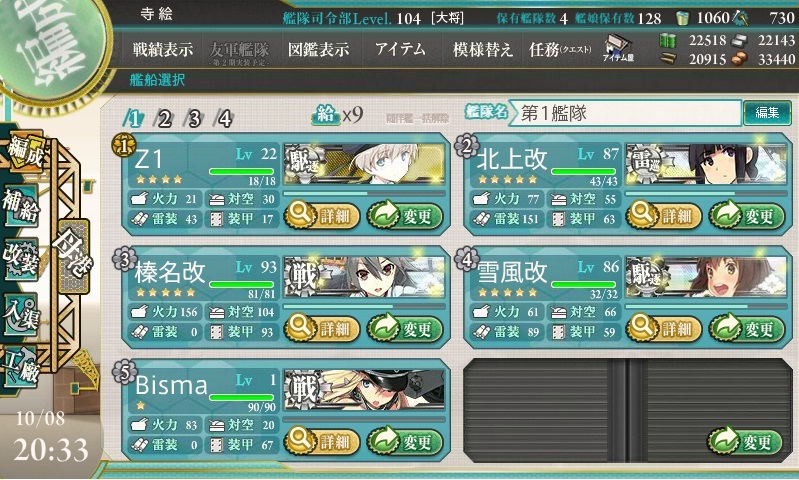This screenshot has width=799, height=480.
Task: Open the 任務 quest menu item
Action: (561, 49)
